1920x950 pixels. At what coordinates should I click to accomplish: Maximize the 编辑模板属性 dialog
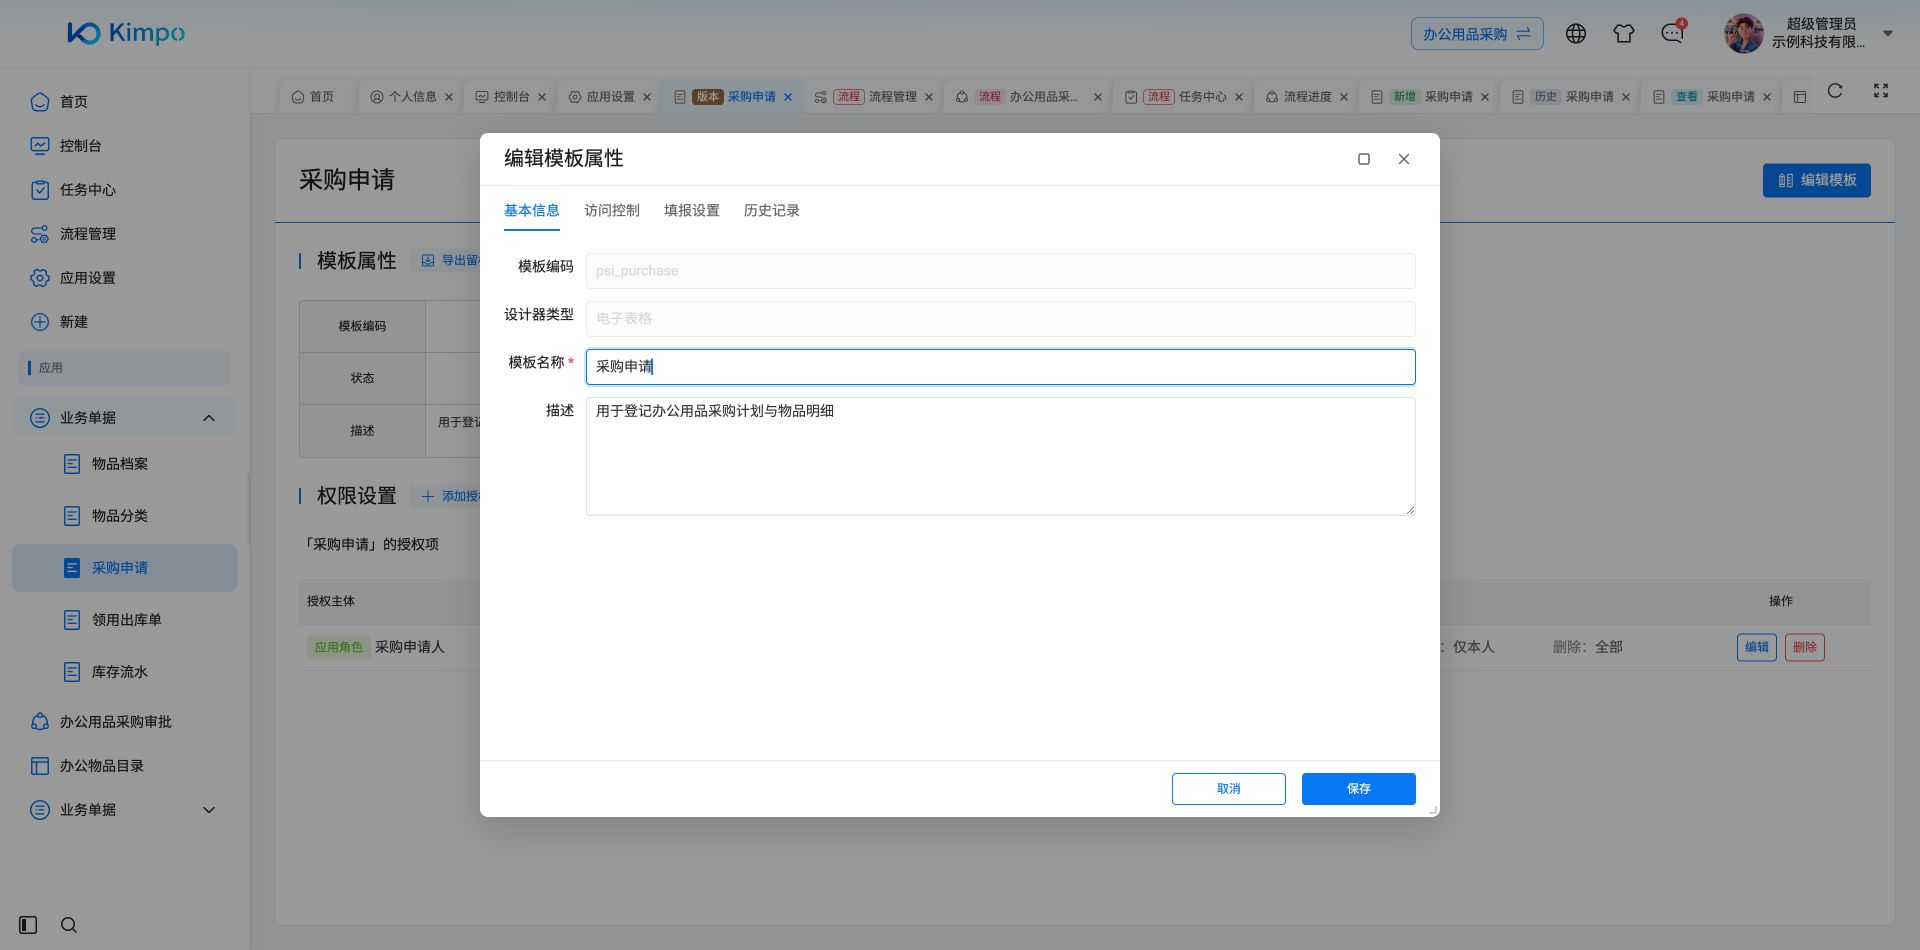point(1364,159)
